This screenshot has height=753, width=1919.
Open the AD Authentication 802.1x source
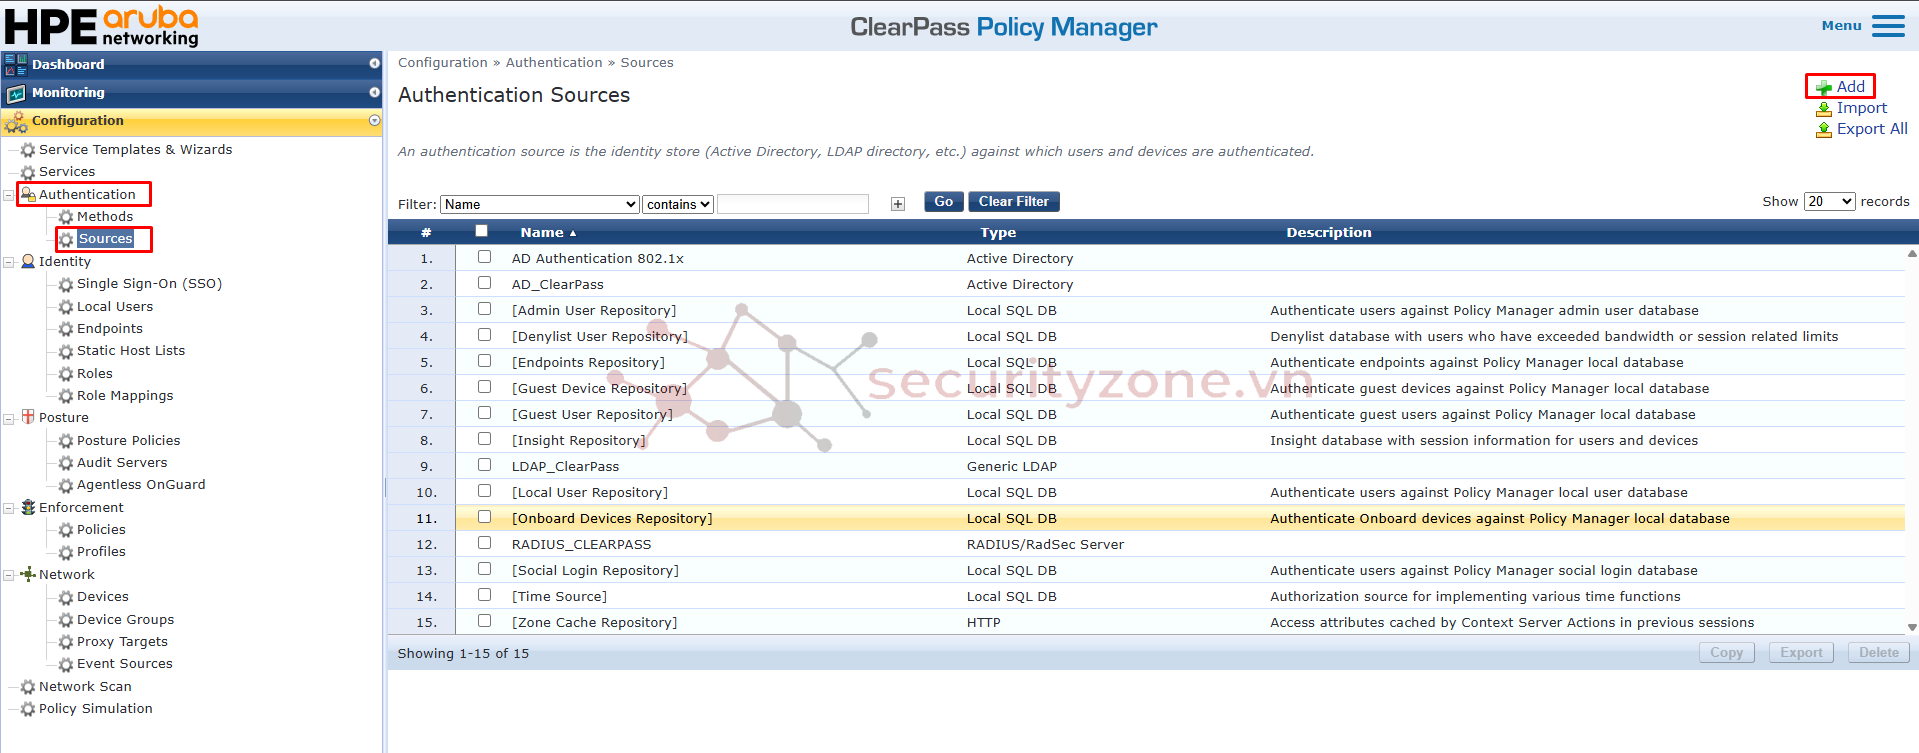click(x=597, y=258)
